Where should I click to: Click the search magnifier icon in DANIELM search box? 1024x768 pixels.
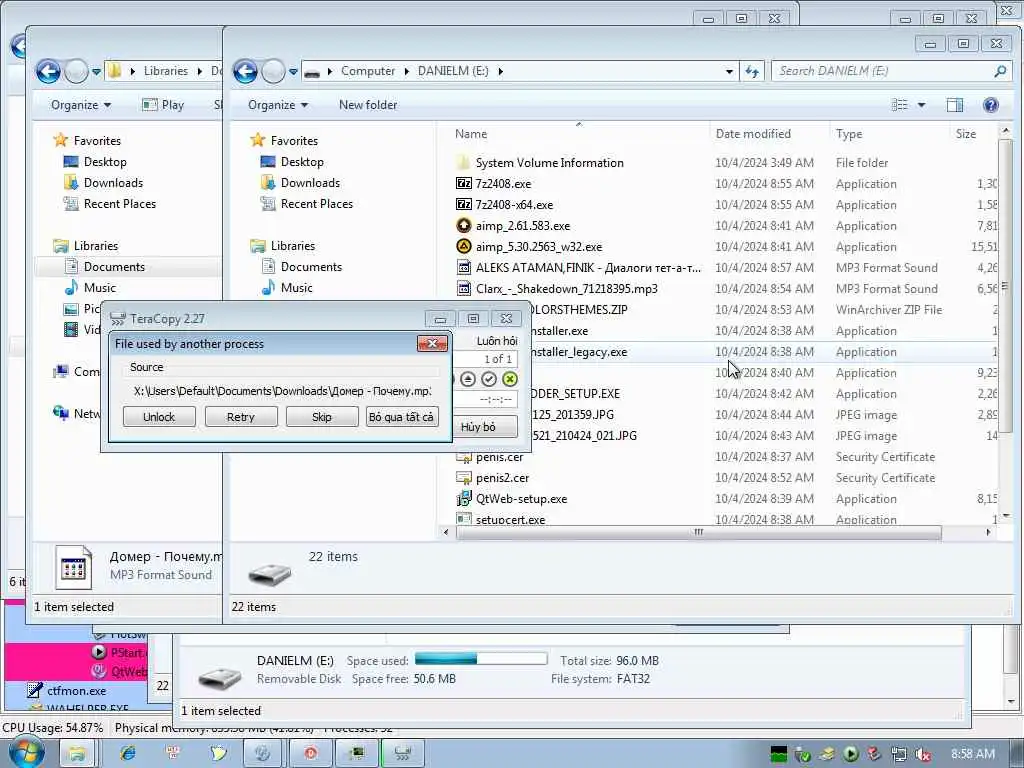click(x=999, y=71)
